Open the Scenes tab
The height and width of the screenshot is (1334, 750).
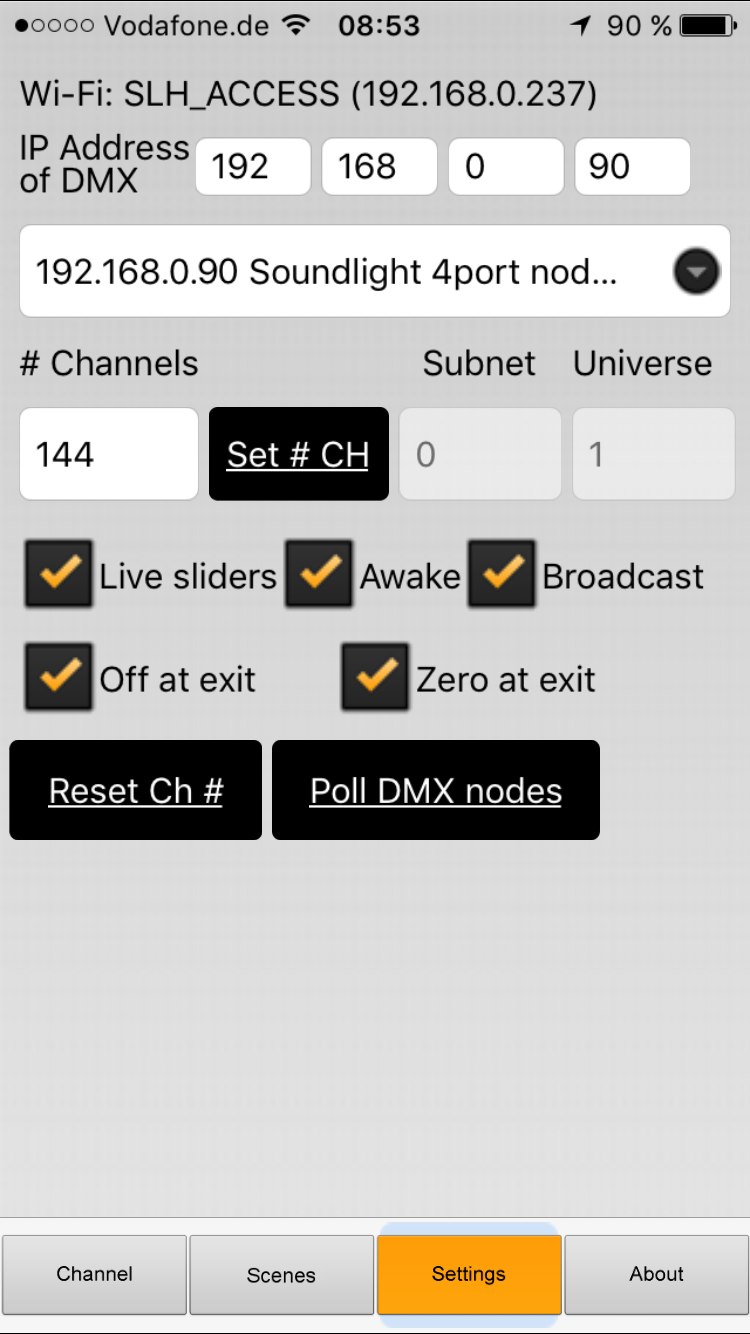coord(281,1274)
